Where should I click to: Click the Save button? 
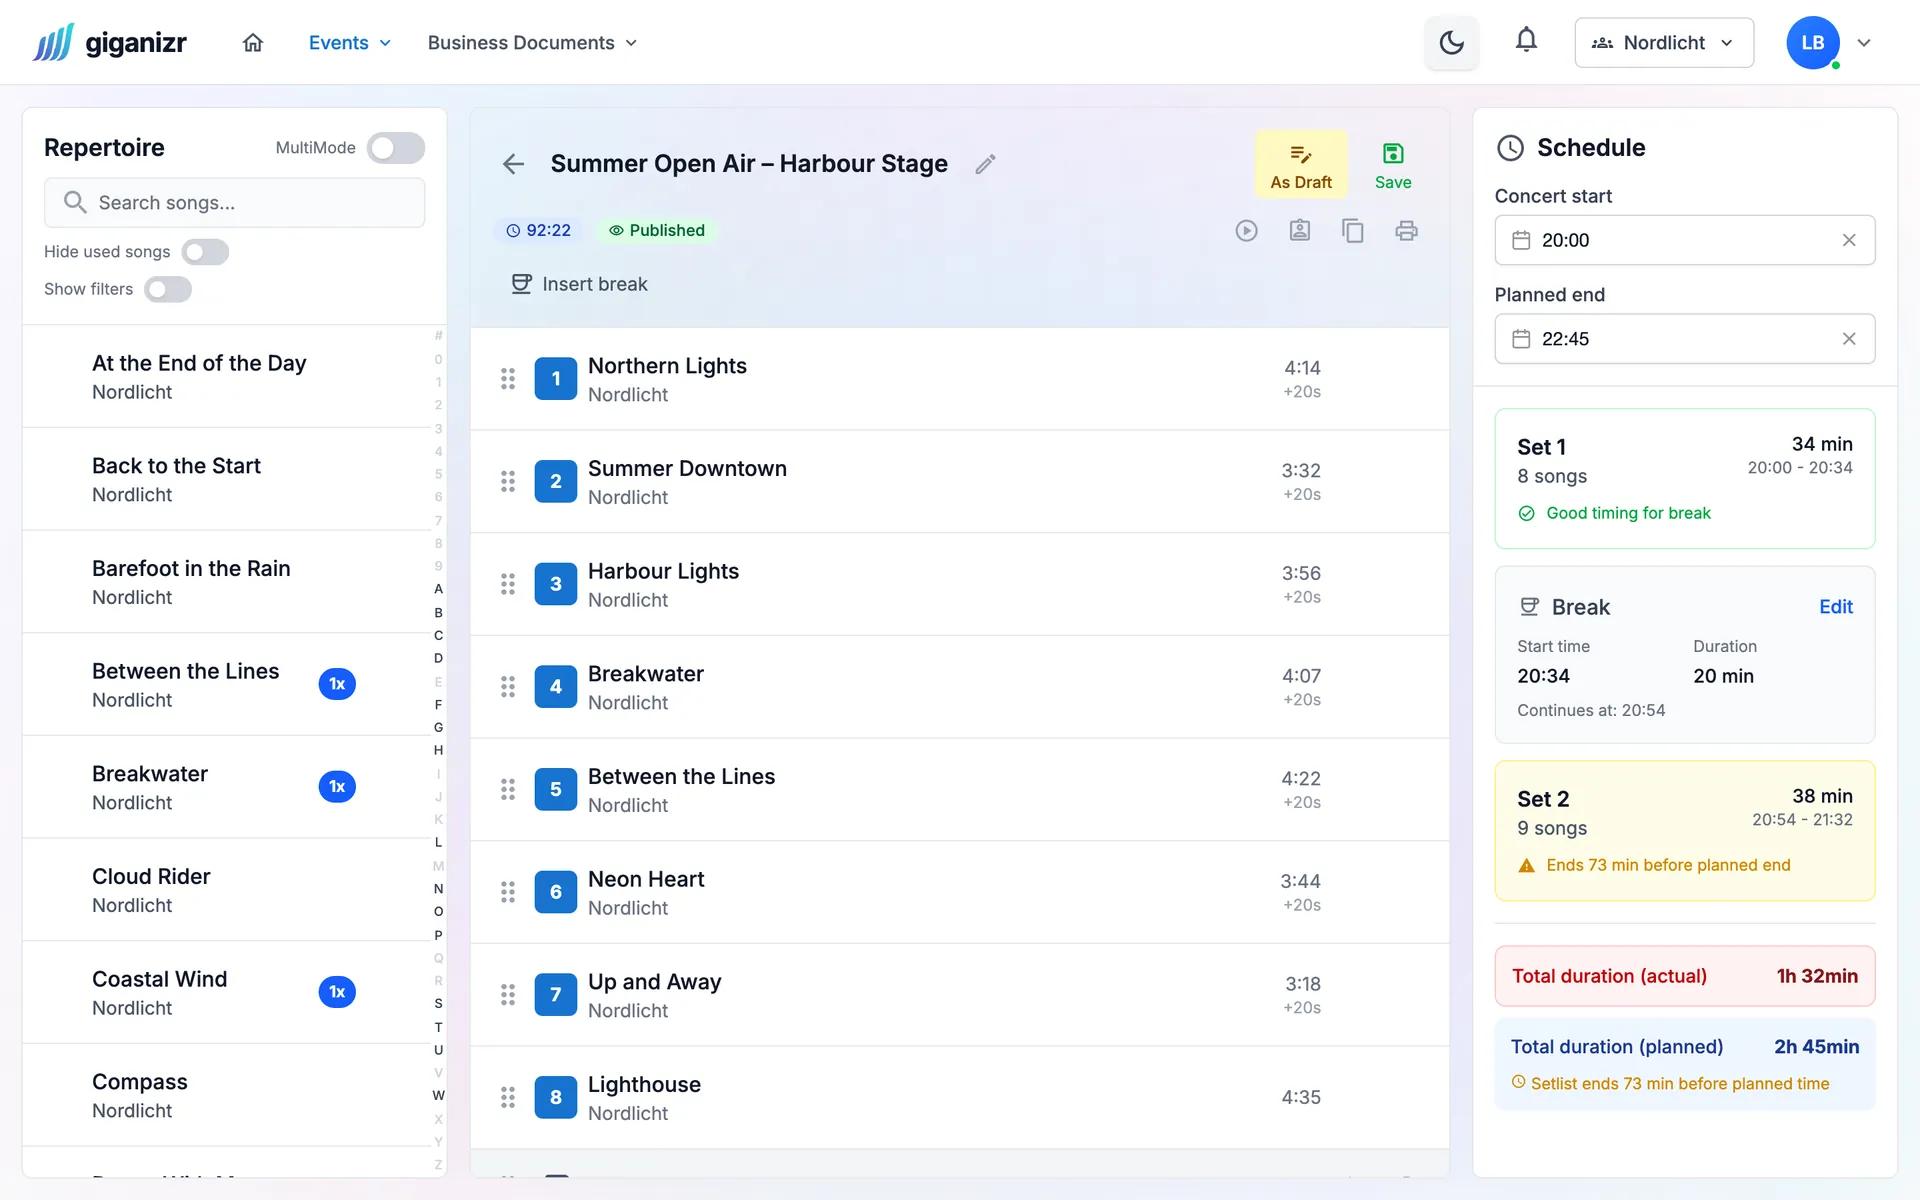pyautogui.click(x=1393, y=164)
